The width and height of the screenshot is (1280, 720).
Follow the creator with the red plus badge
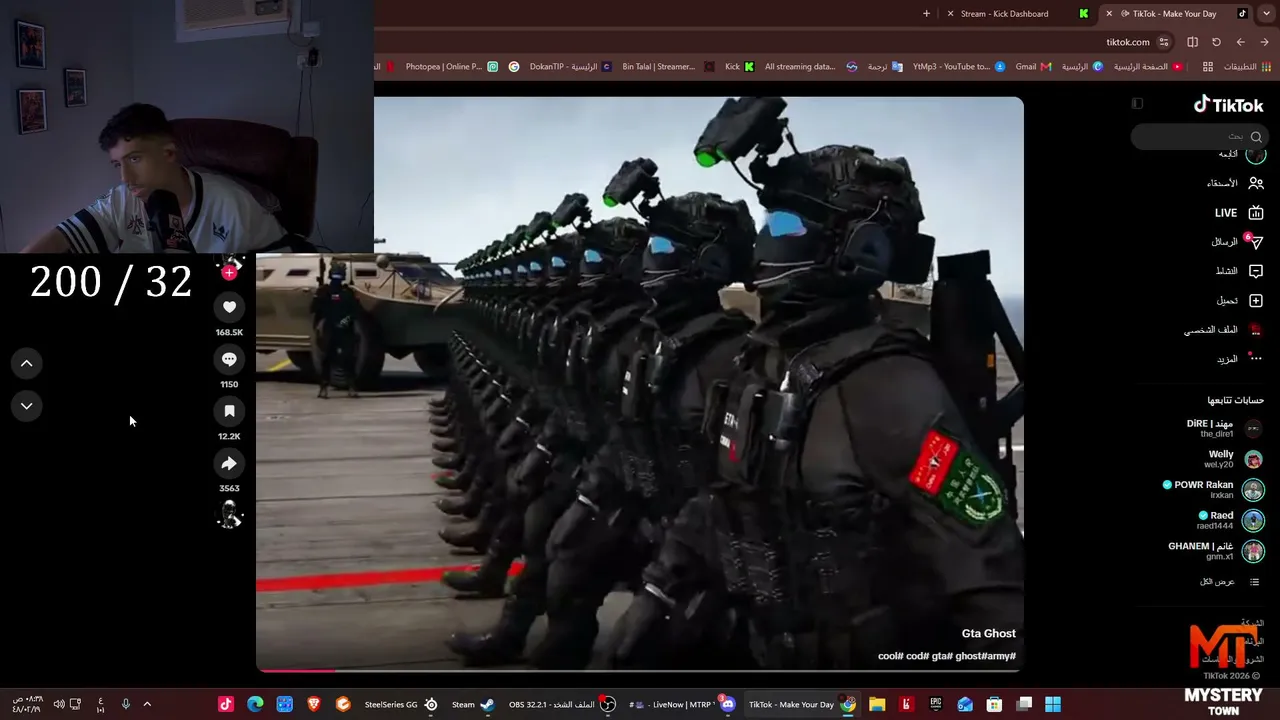[x=229, y=272]
